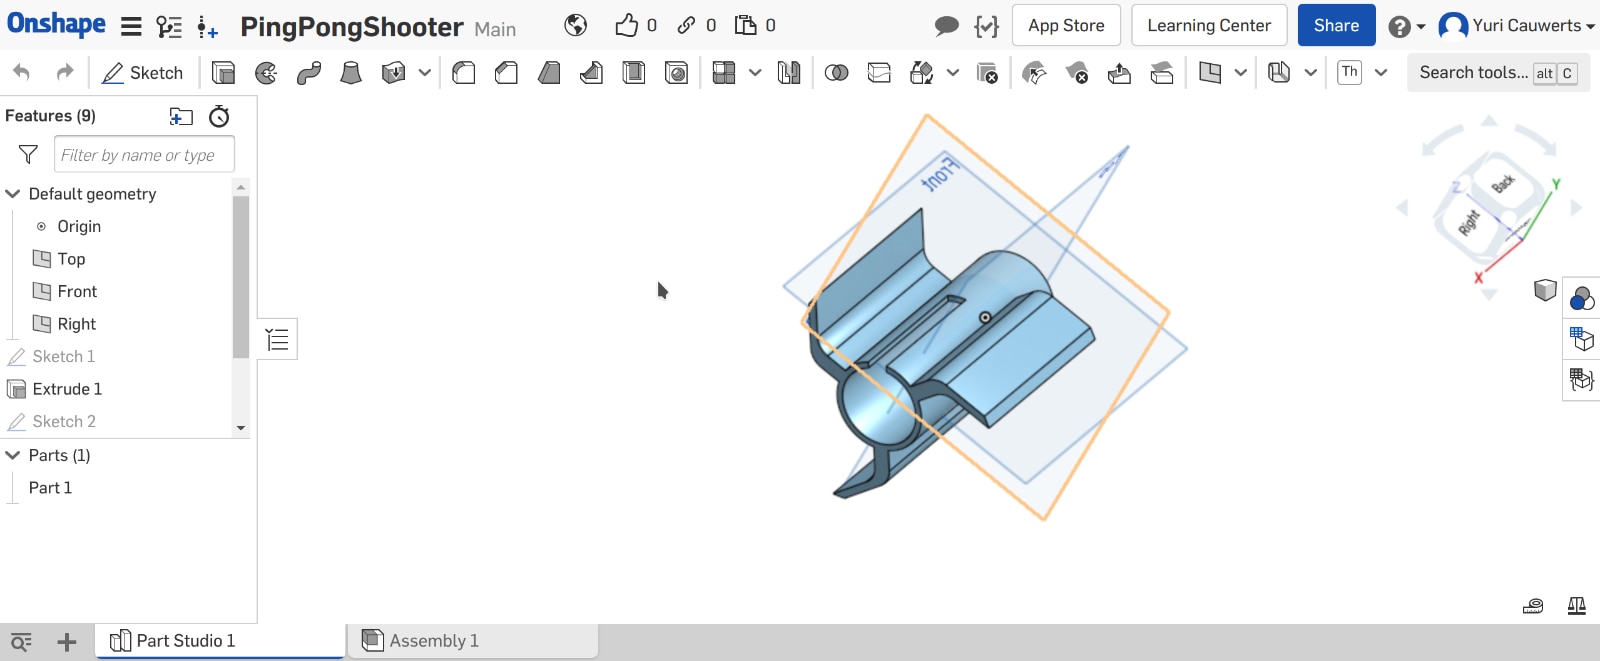
Task: Add a new tab with plus icon
Action: coord(67,642)
